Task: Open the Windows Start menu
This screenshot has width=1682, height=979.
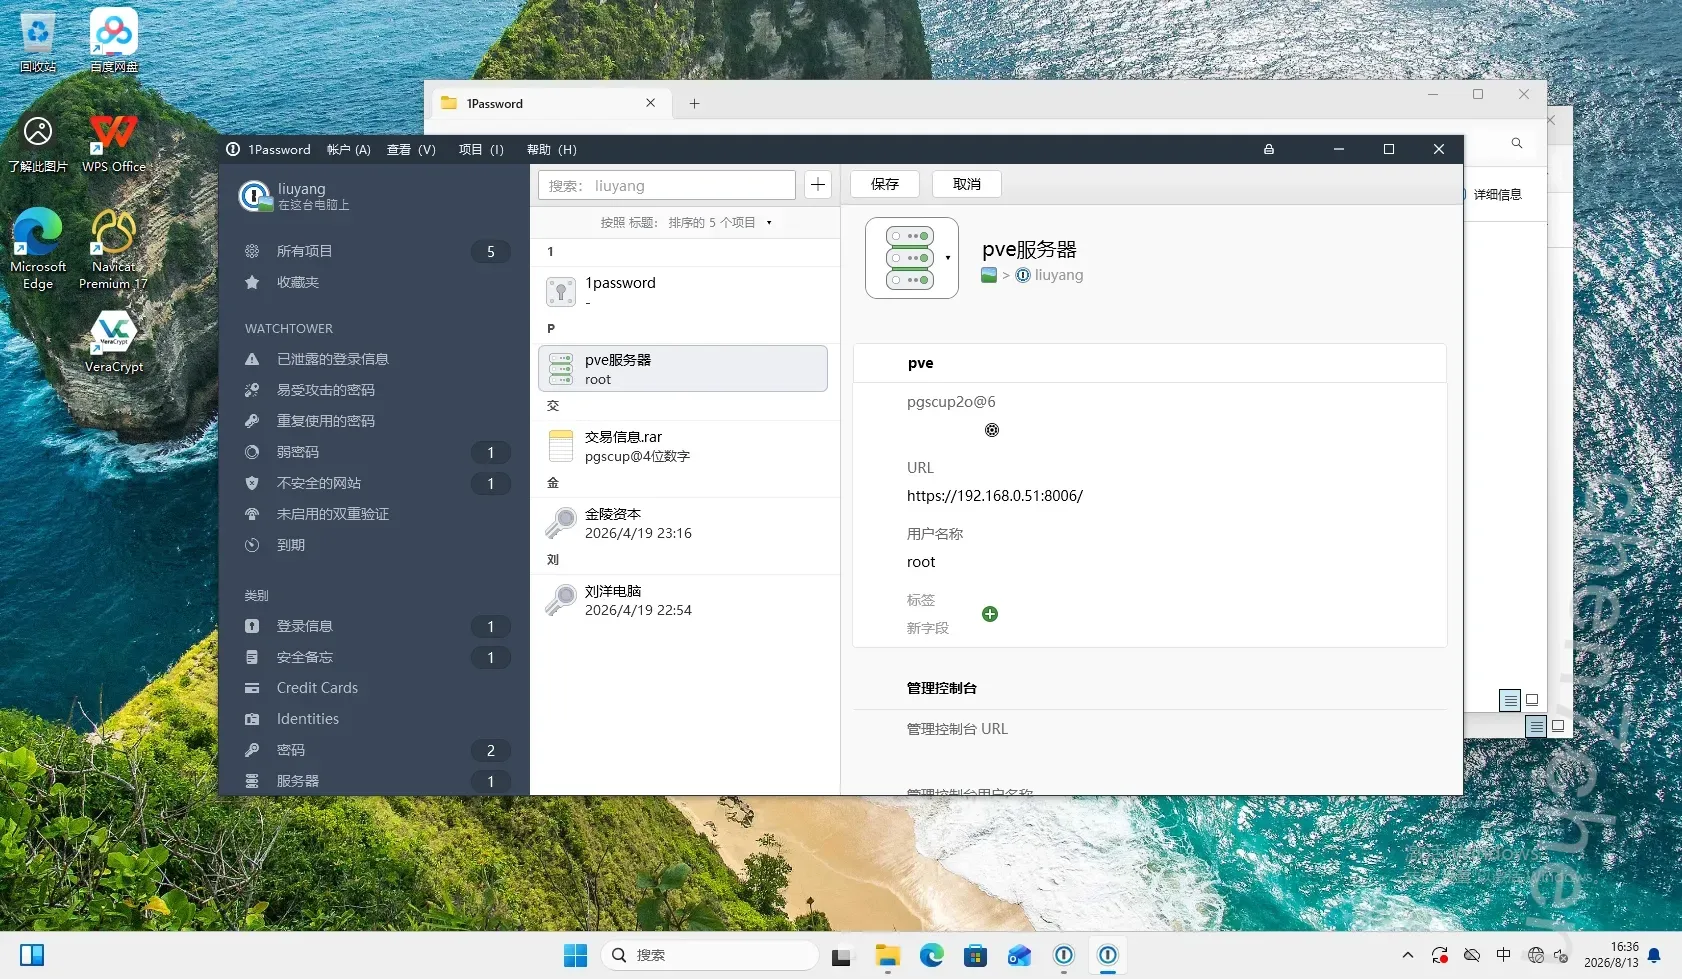Action: pos(576,956)
